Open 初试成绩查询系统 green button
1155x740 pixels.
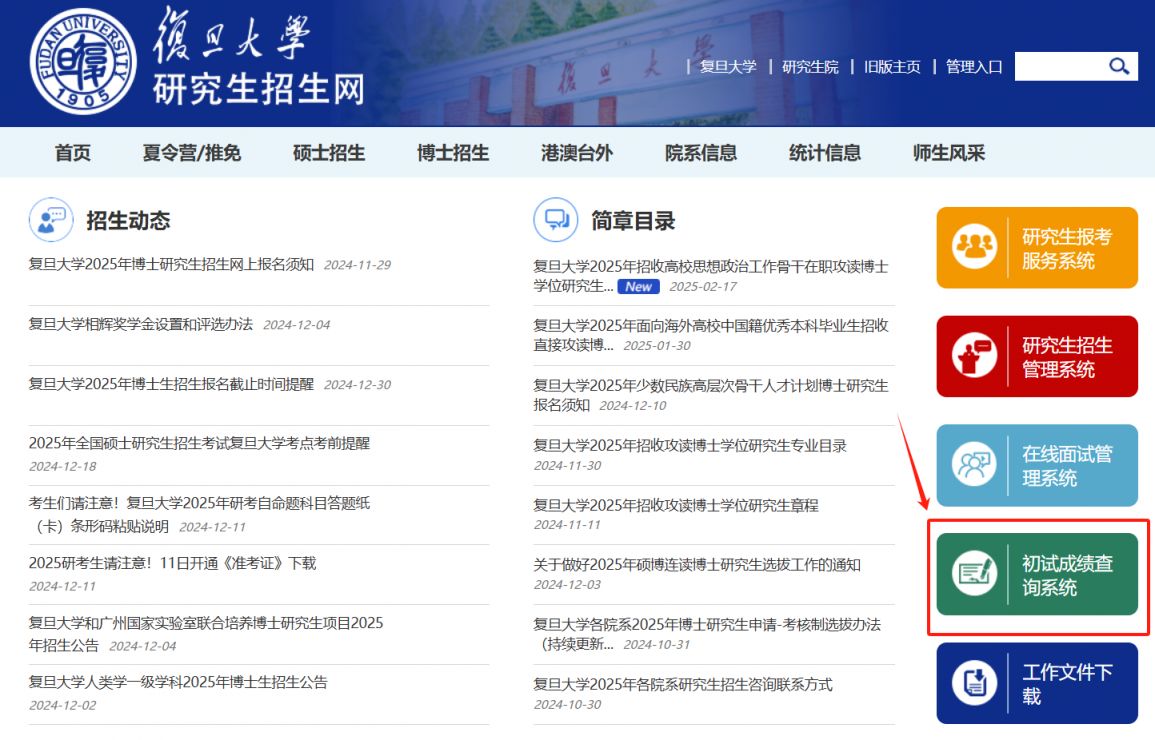pyautogui.click(x=1037, y=574)
